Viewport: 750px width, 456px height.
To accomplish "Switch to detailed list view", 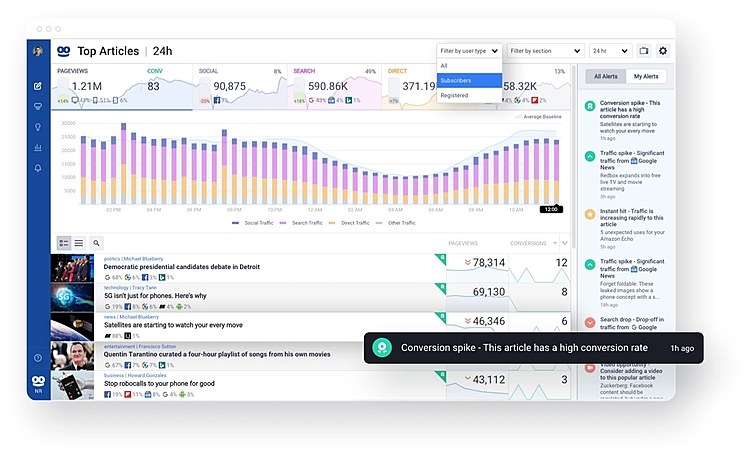I will (x=64, y=243).
